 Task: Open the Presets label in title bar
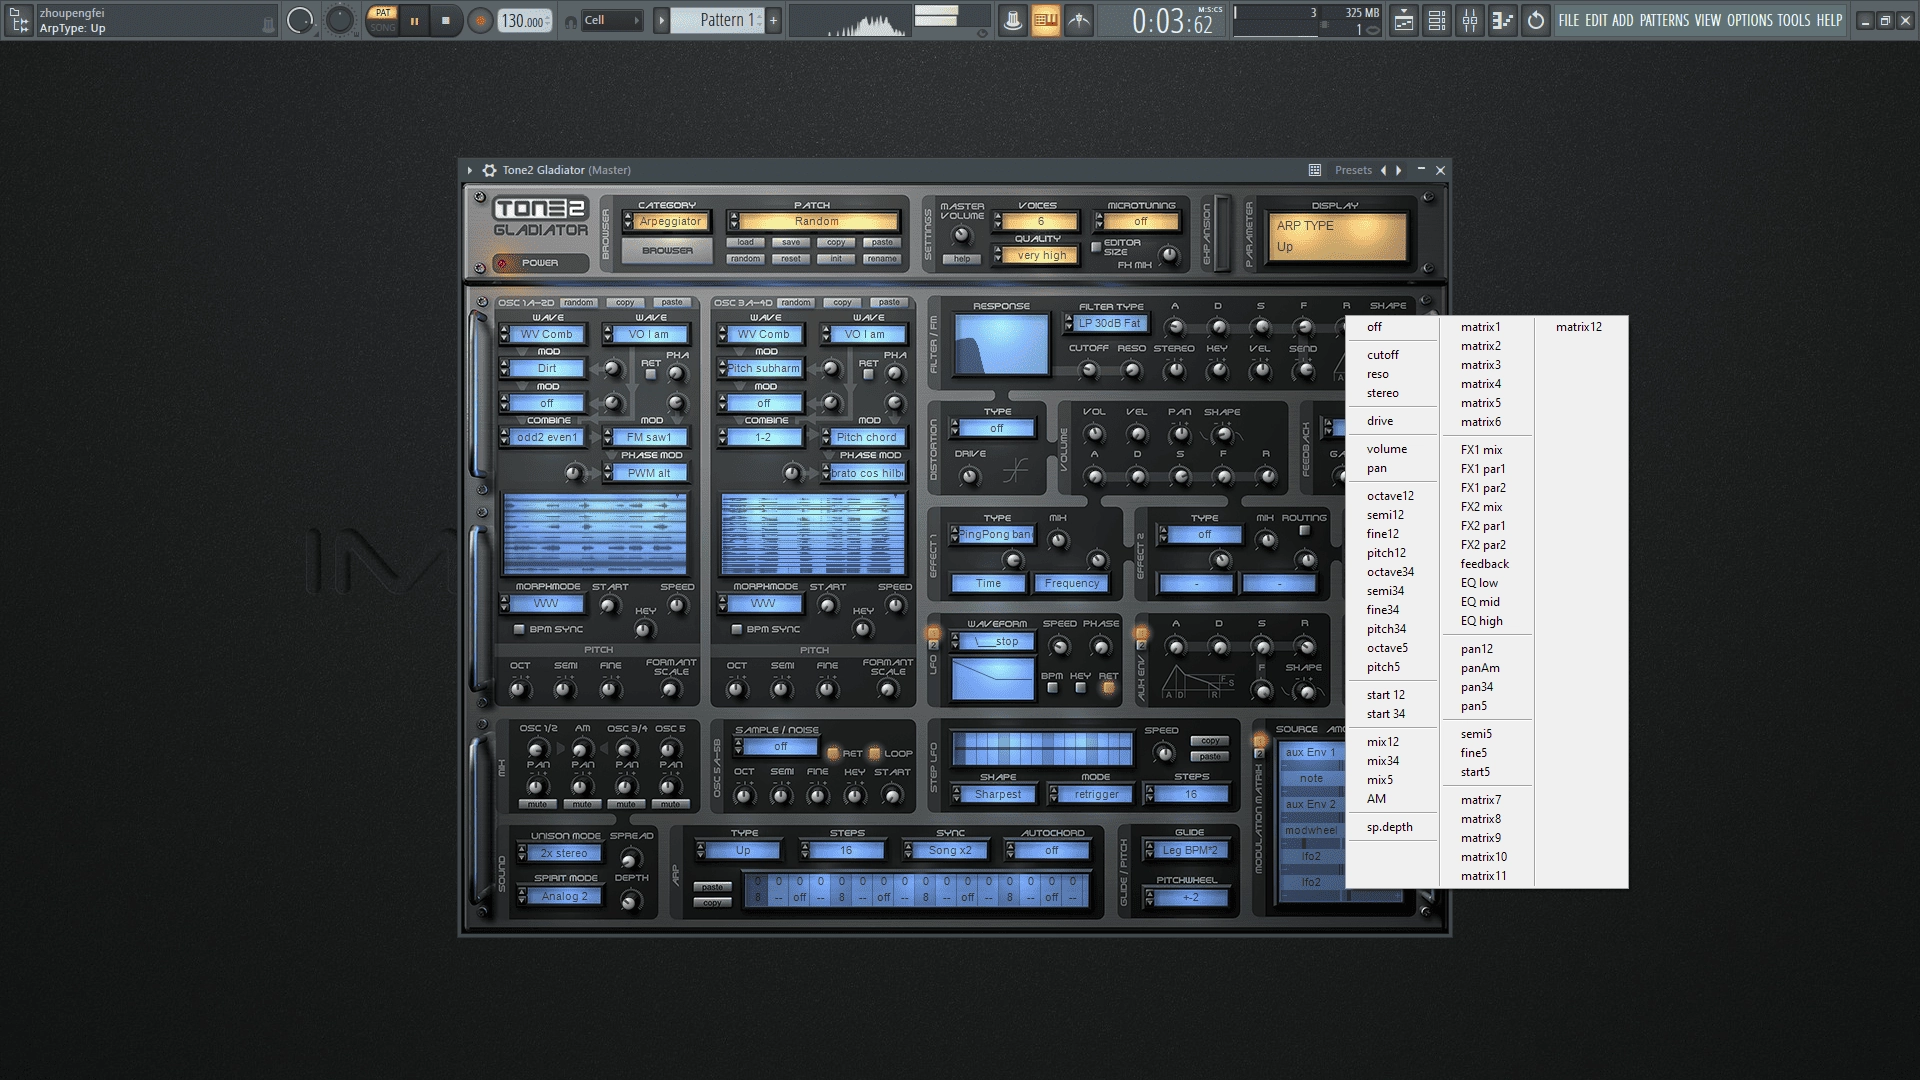click(1353, 170)
